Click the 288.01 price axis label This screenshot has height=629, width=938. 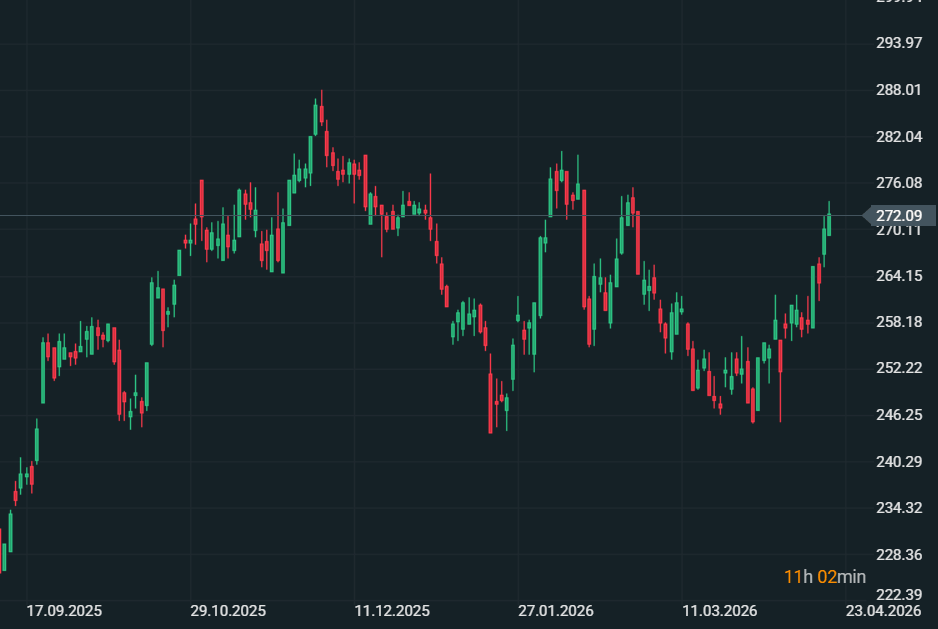coord(898,90)
